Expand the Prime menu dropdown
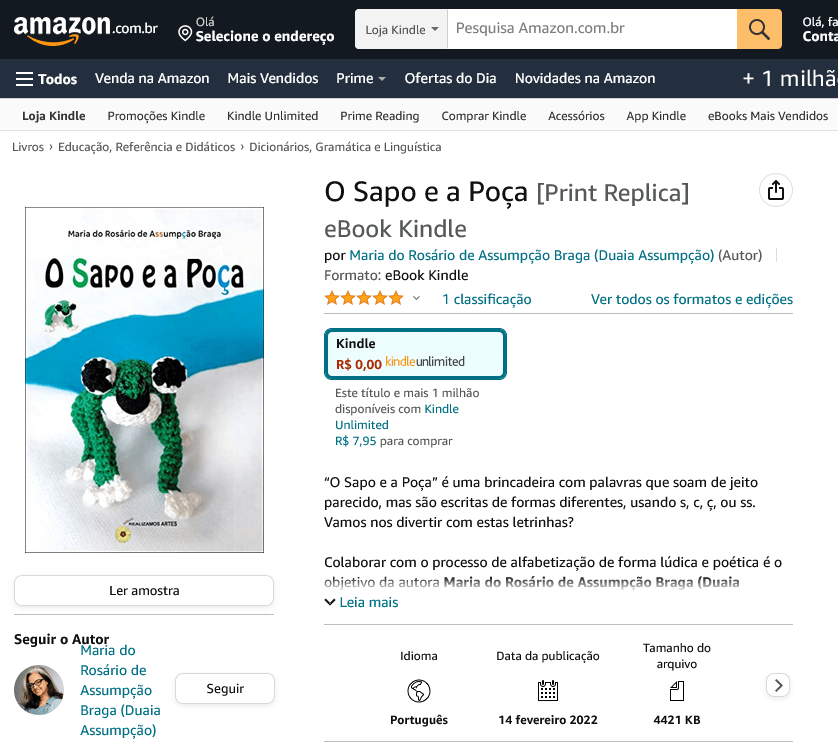Image resolution: width=838 pixels, height=745 pixels. pos(361,79)
